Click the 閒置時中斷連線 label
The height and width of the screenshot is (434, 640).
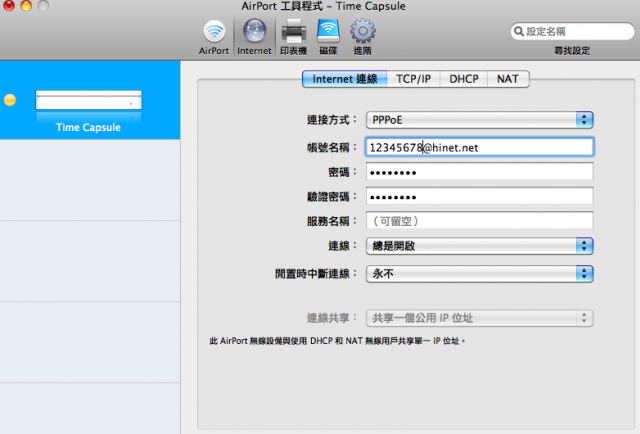pos(316,274)
